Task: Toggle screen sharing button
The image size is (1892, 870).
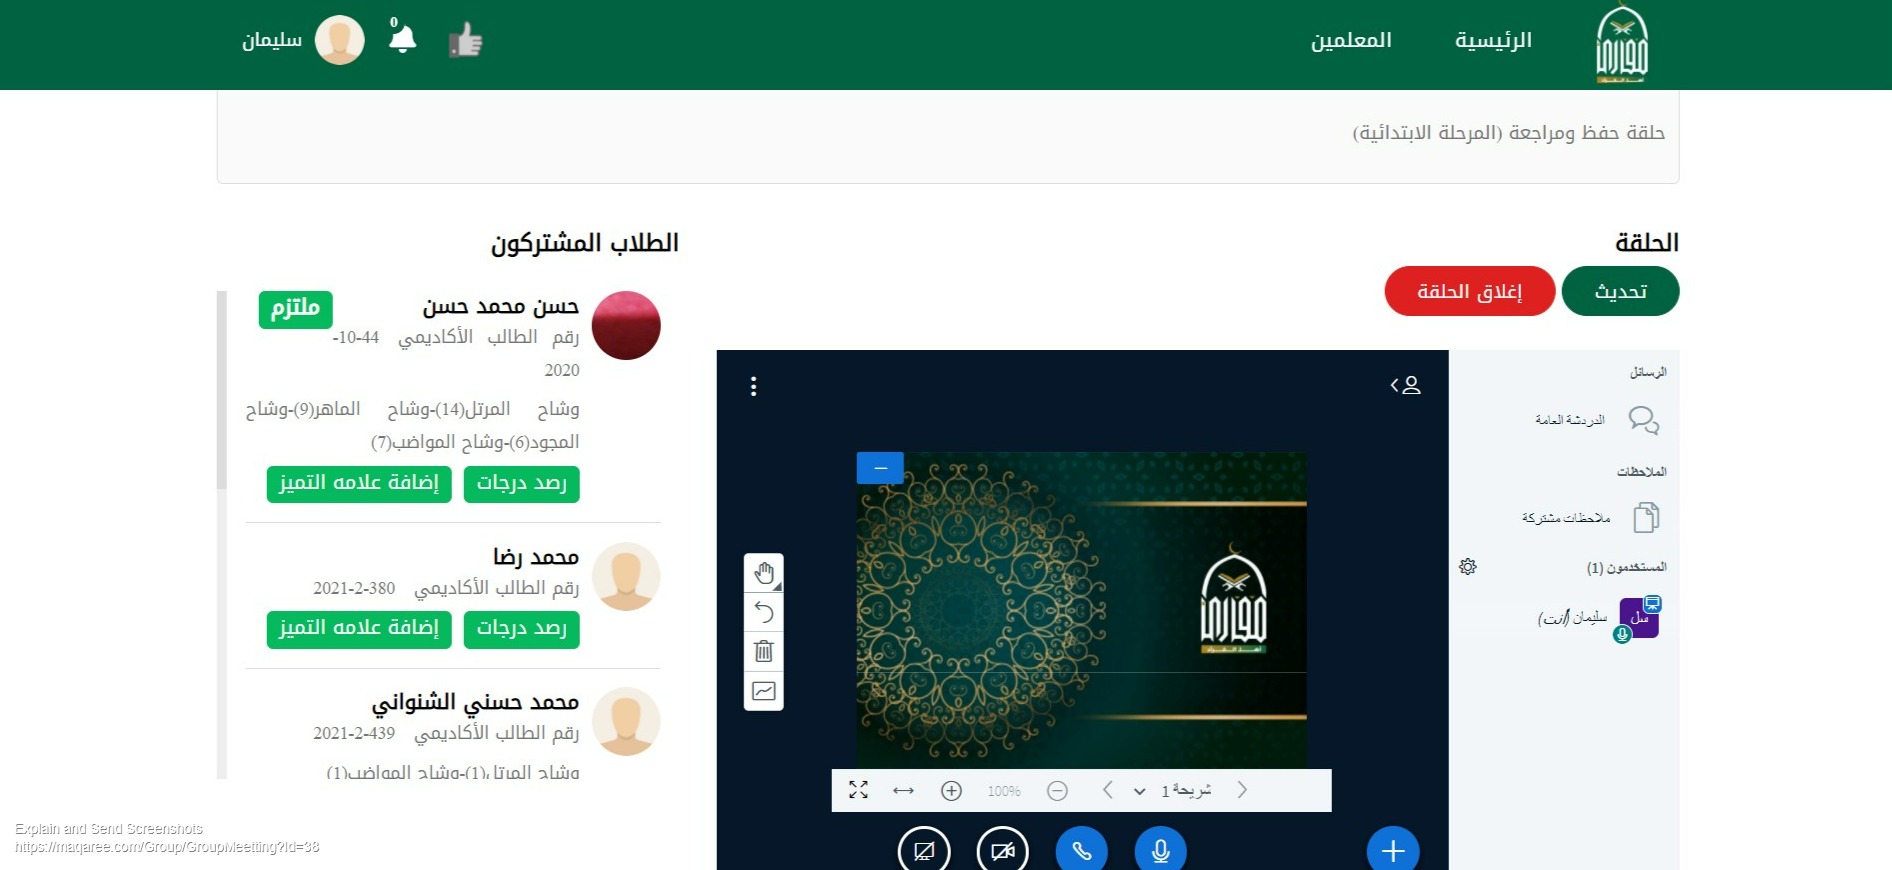Action: [x=924, y=851]
